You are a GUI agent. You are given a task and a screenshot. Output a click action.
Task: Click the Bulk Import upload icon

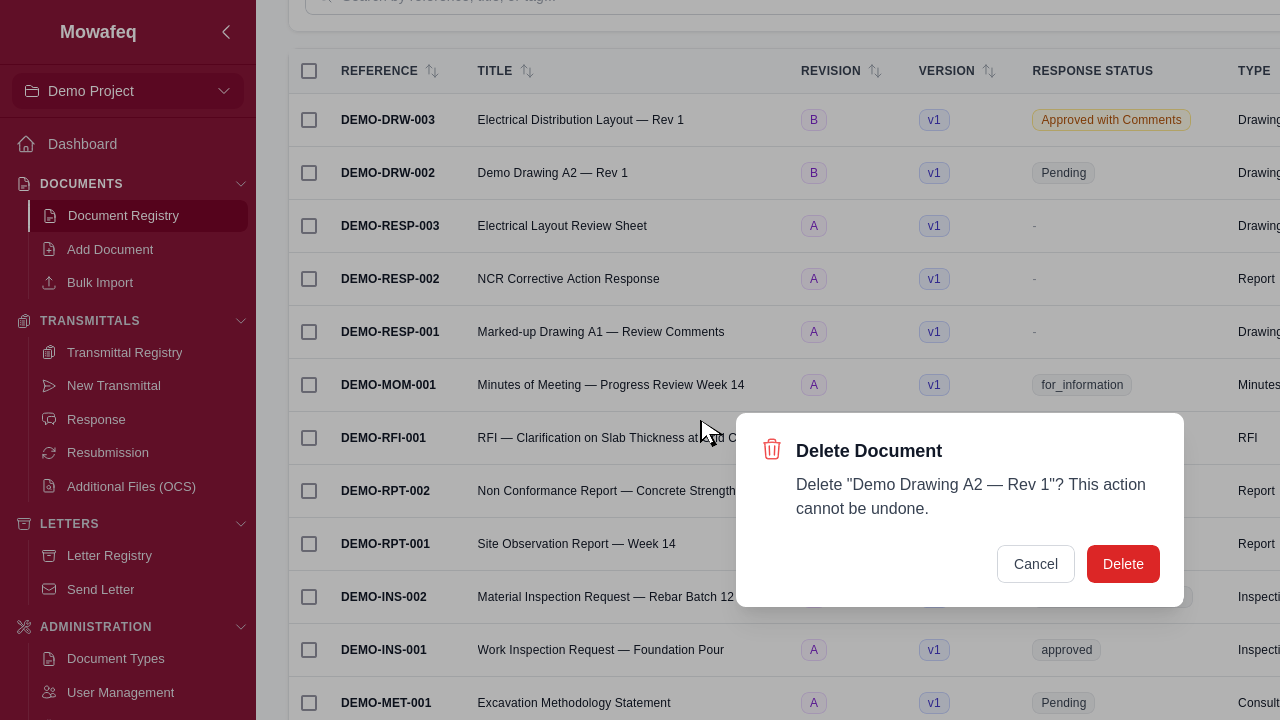pos(47,283)
